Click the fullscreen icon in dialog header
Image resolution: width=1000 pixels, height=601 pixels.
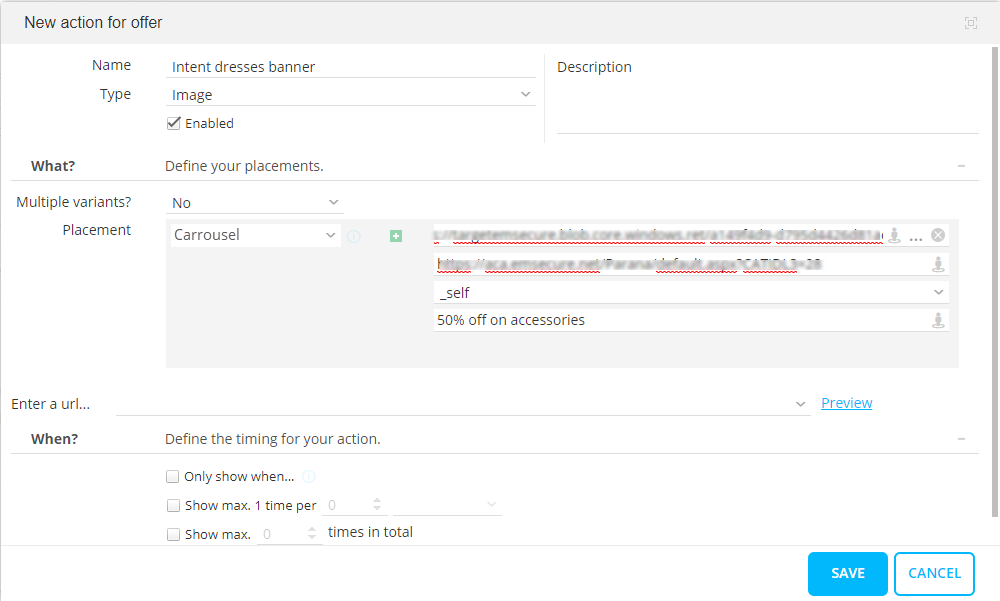pyautogui.click(x=970, y=23)
